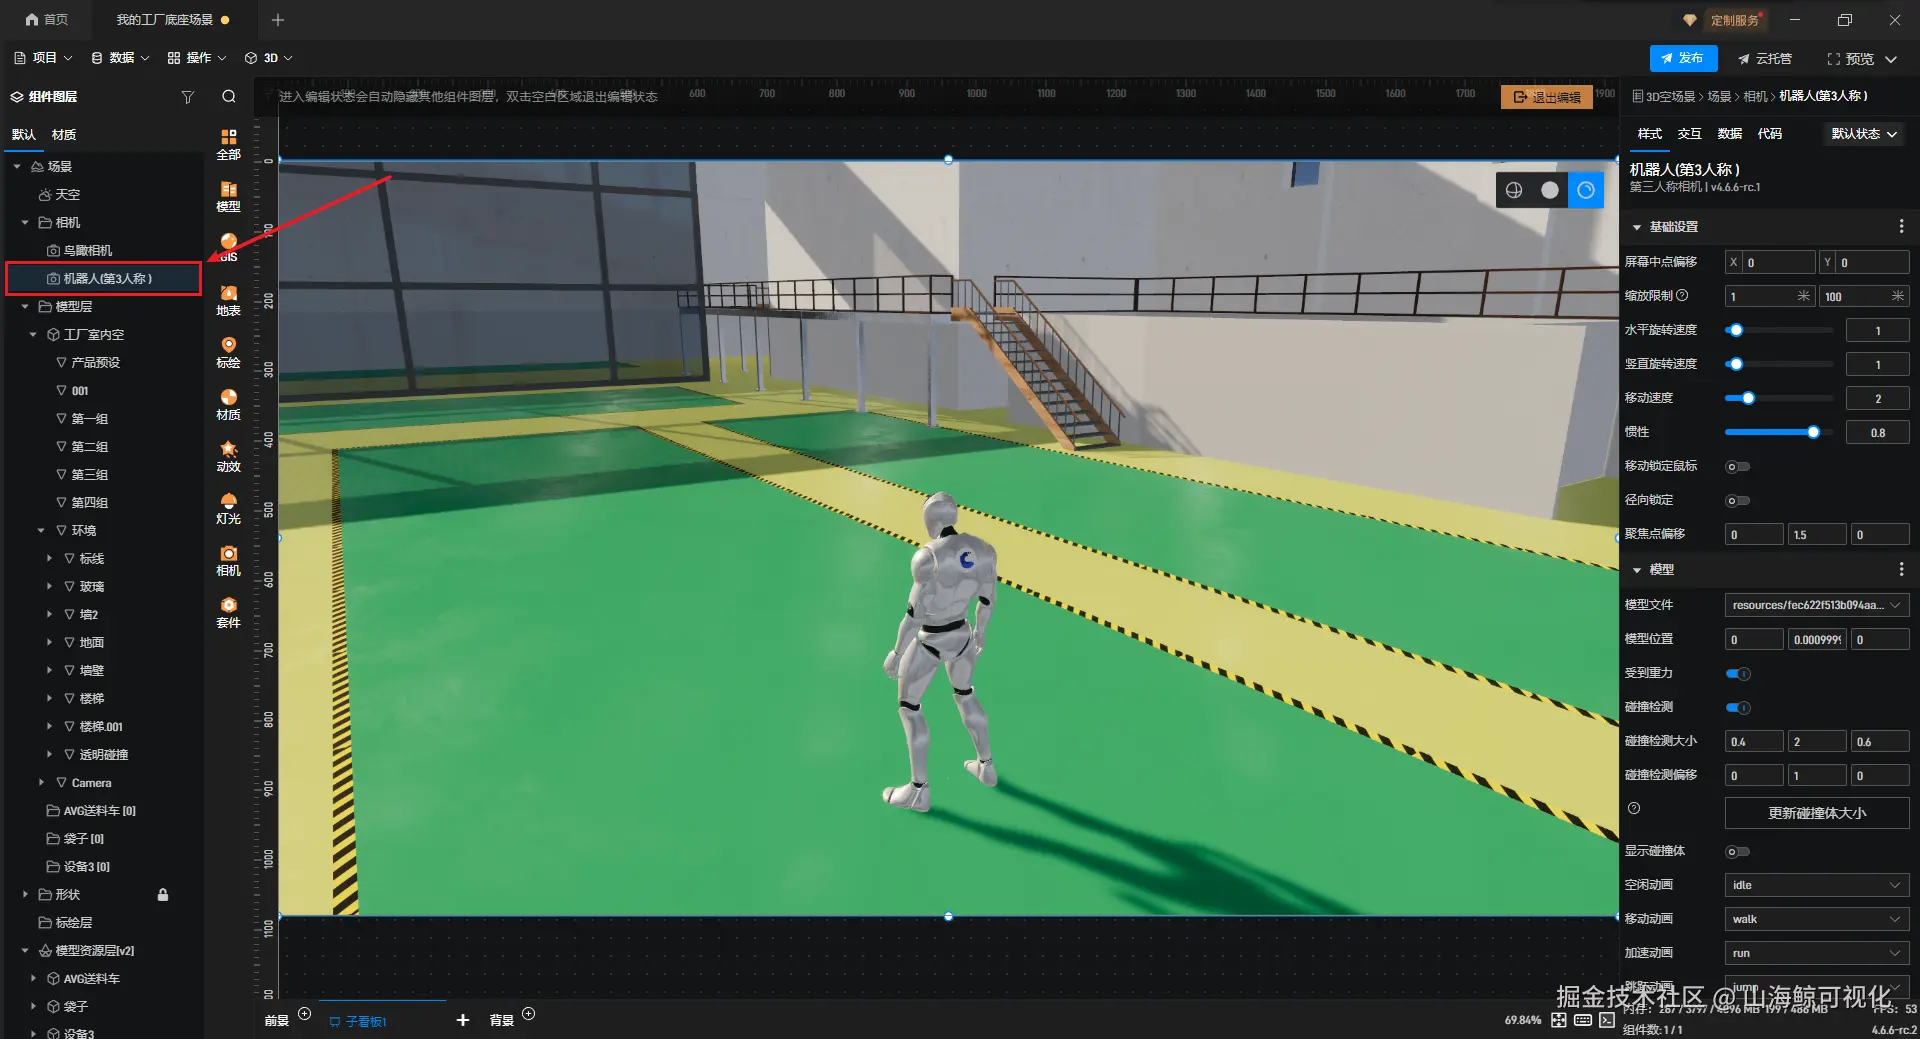Viewport: 1920px width, 1039px height.
Task: Toggle 受到重力 switch
Action: [1738, 674]
